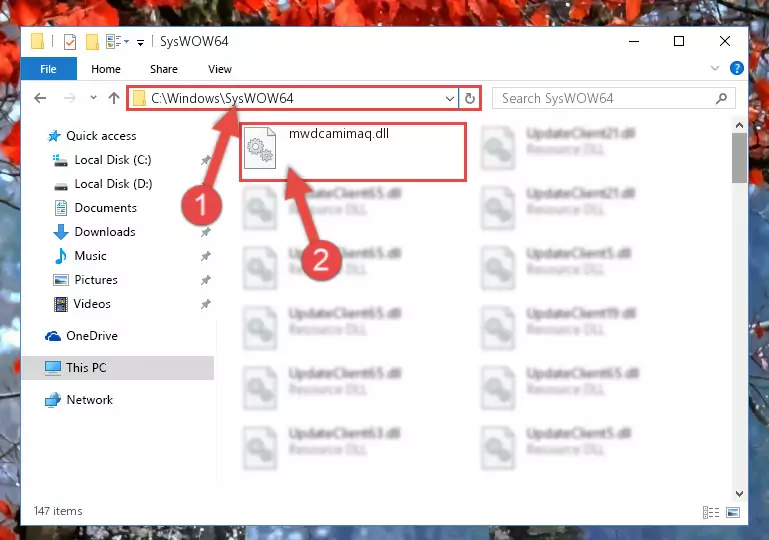This screenshot has width=769, height=540.
Task: Click the New folder icon in quick access toolbar
Action: tap(92, 42)
